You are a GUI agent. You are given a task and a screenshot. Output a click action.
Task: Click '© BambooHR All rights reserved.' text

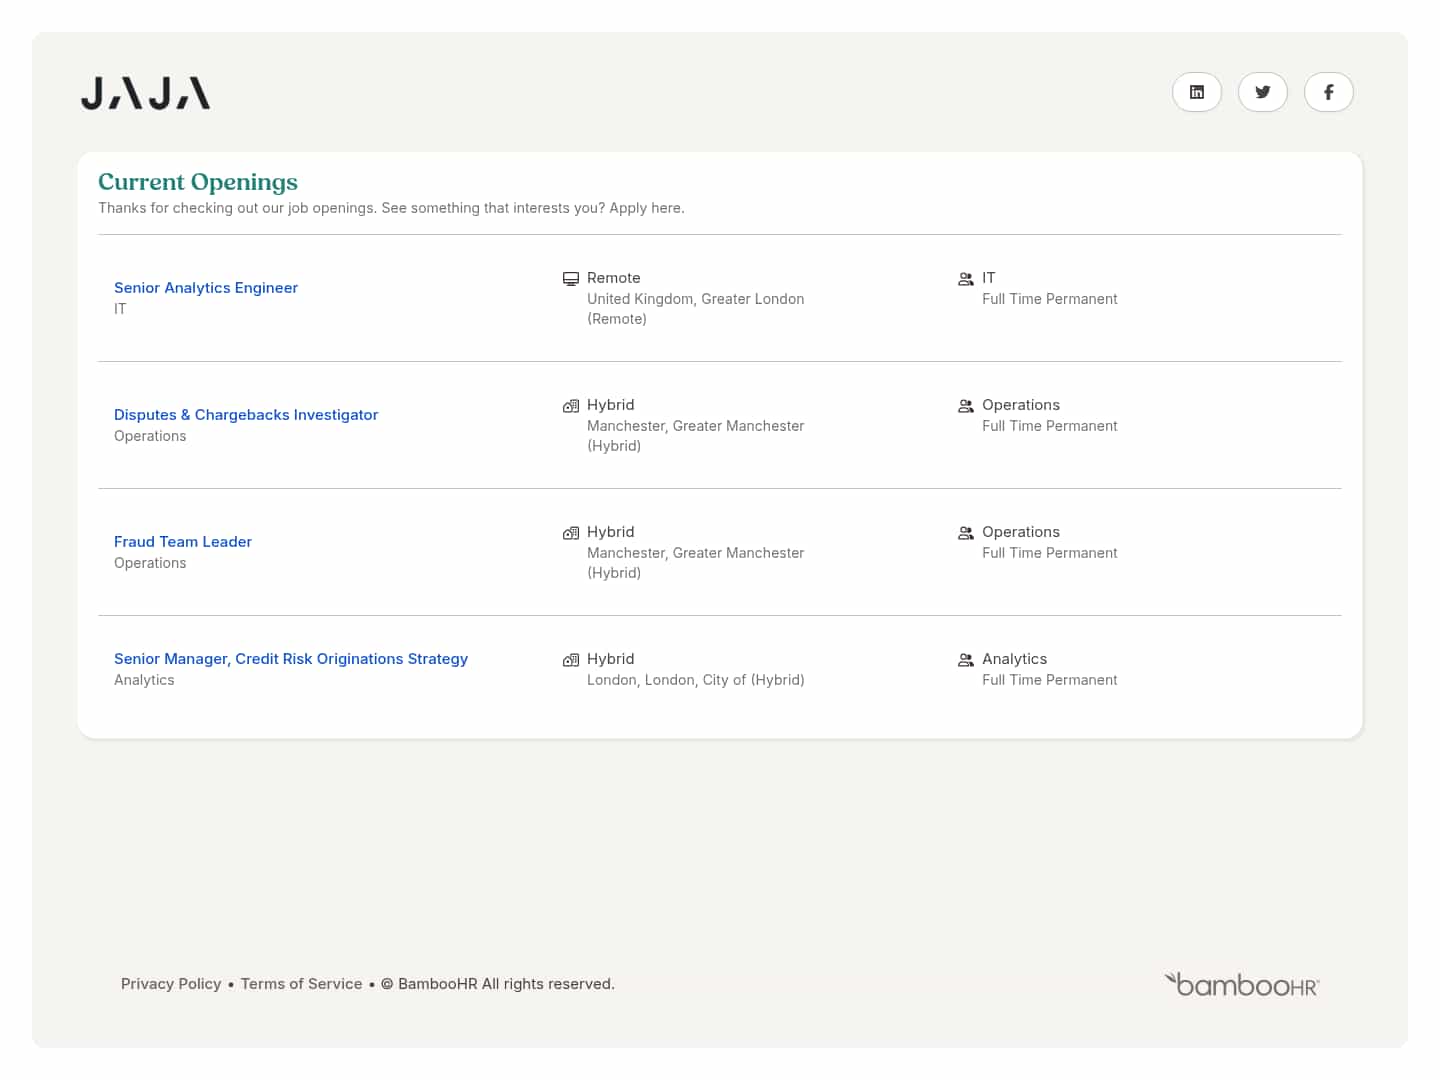[498, 984]
